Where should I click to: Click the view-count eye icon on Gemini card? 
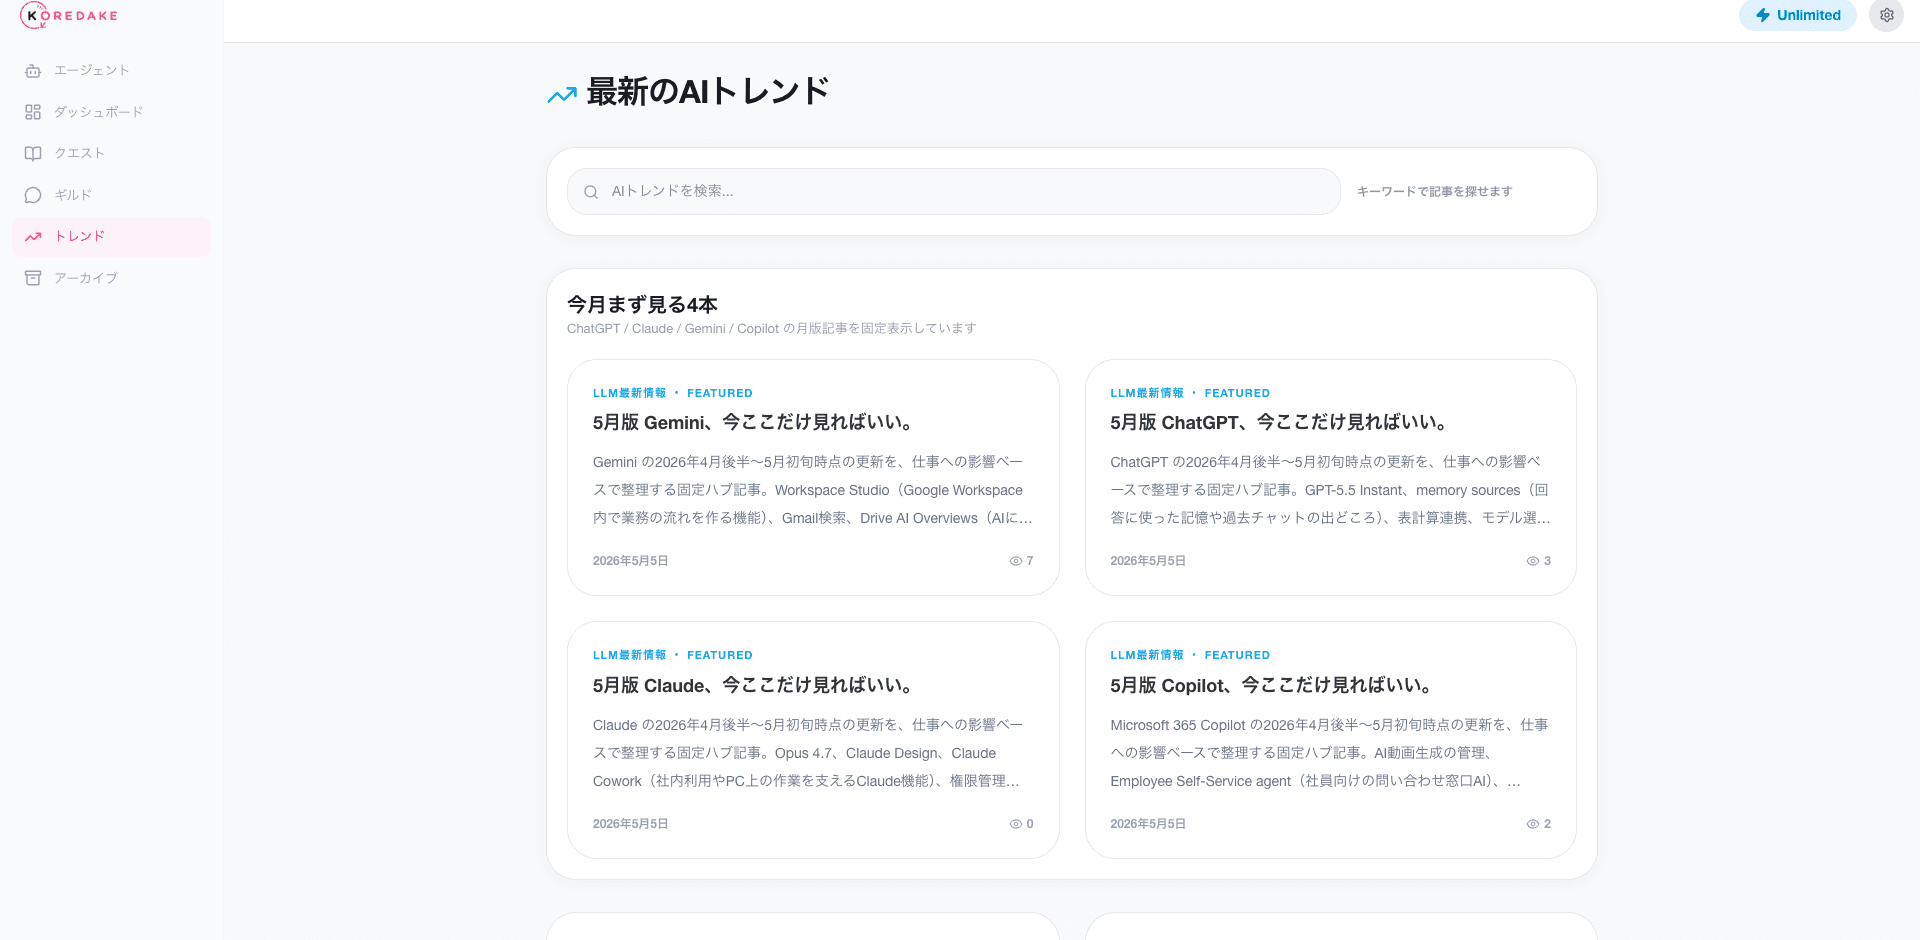[1015, 561]
